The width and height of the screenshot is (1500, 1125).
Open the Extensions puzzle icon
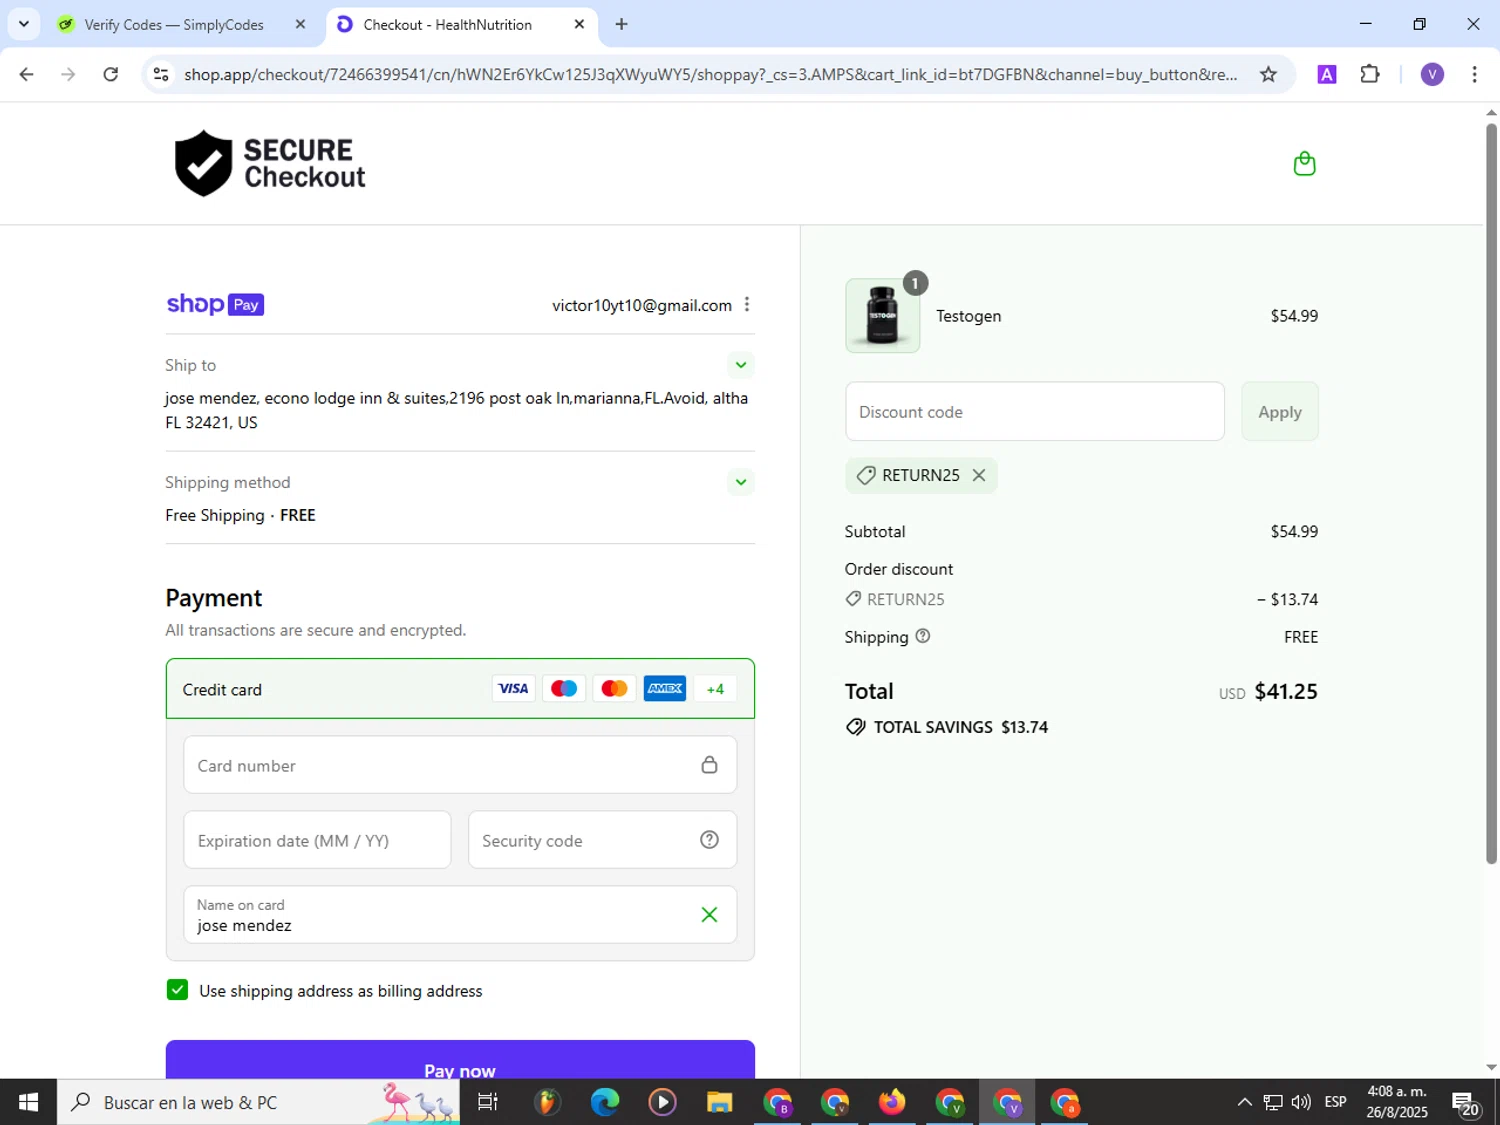coord(1370,74)
